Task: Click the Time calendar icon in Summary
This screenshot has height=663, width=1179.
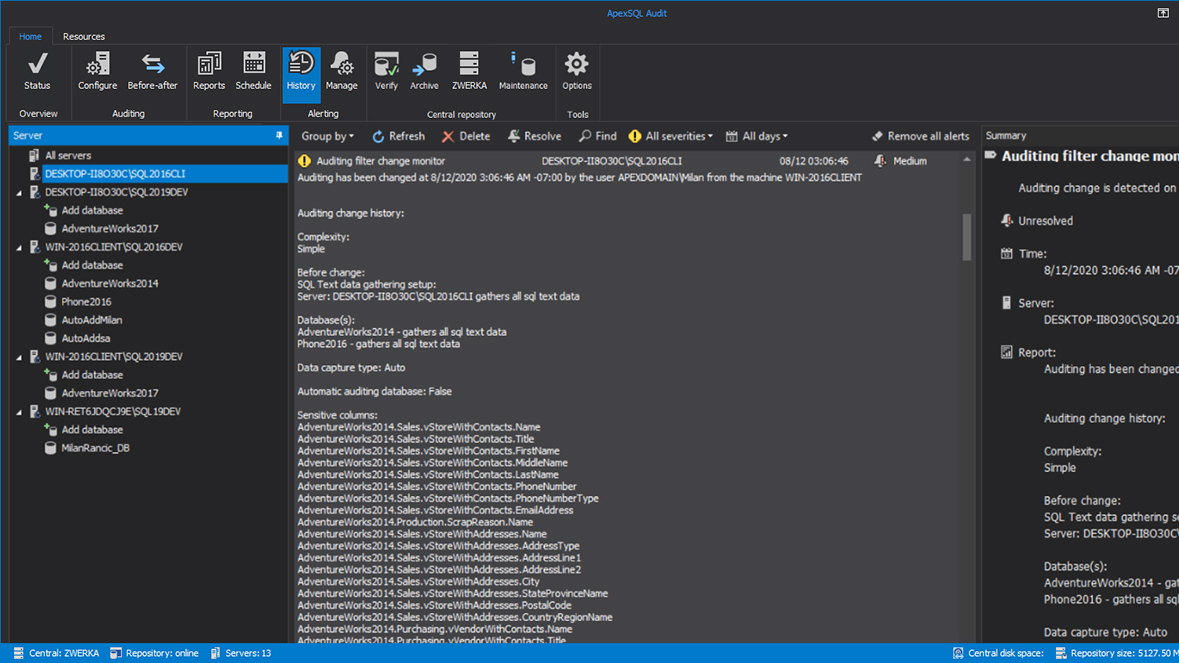Action: click(1007, 253)
